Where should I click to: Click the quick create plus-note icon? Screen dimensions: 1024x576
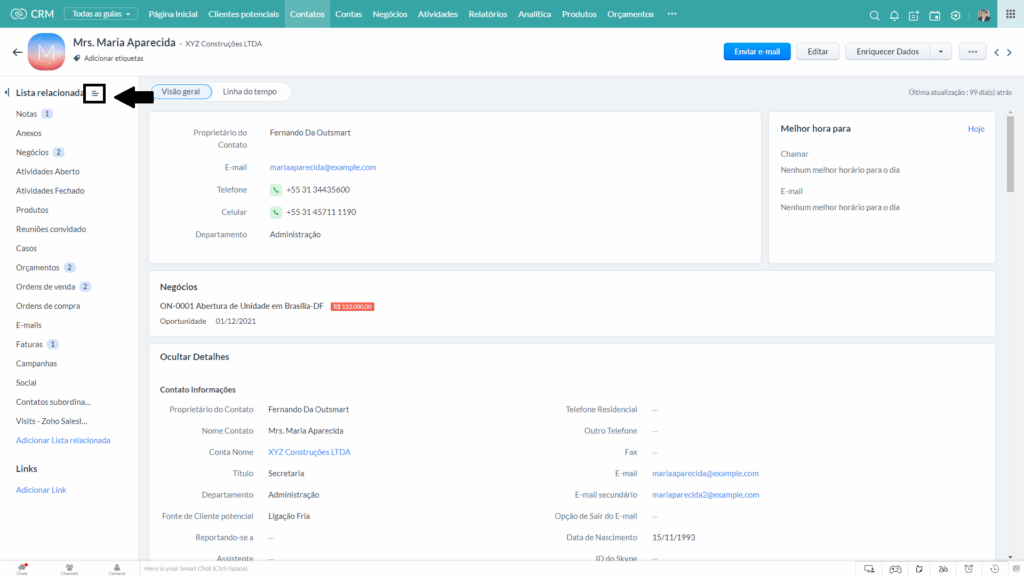[x=914, y=15]
